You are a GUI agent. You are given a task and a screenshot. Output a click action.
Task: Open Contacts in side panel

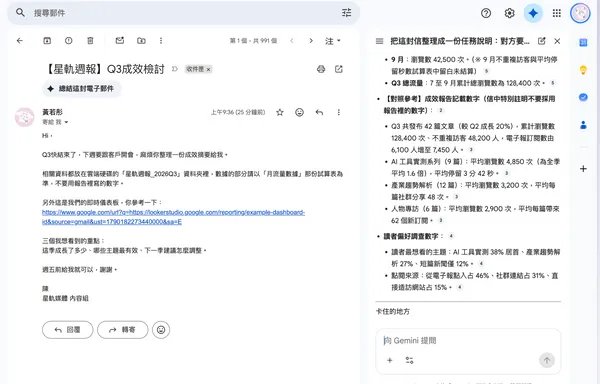click(x=583, y=125)
